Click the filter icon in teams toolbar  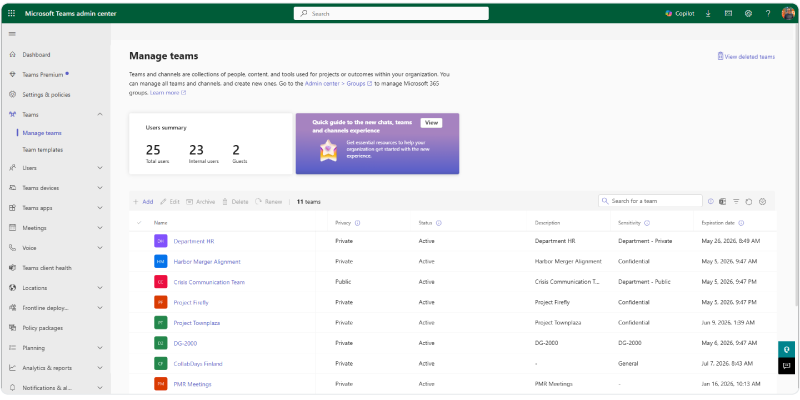click(736, 201)
